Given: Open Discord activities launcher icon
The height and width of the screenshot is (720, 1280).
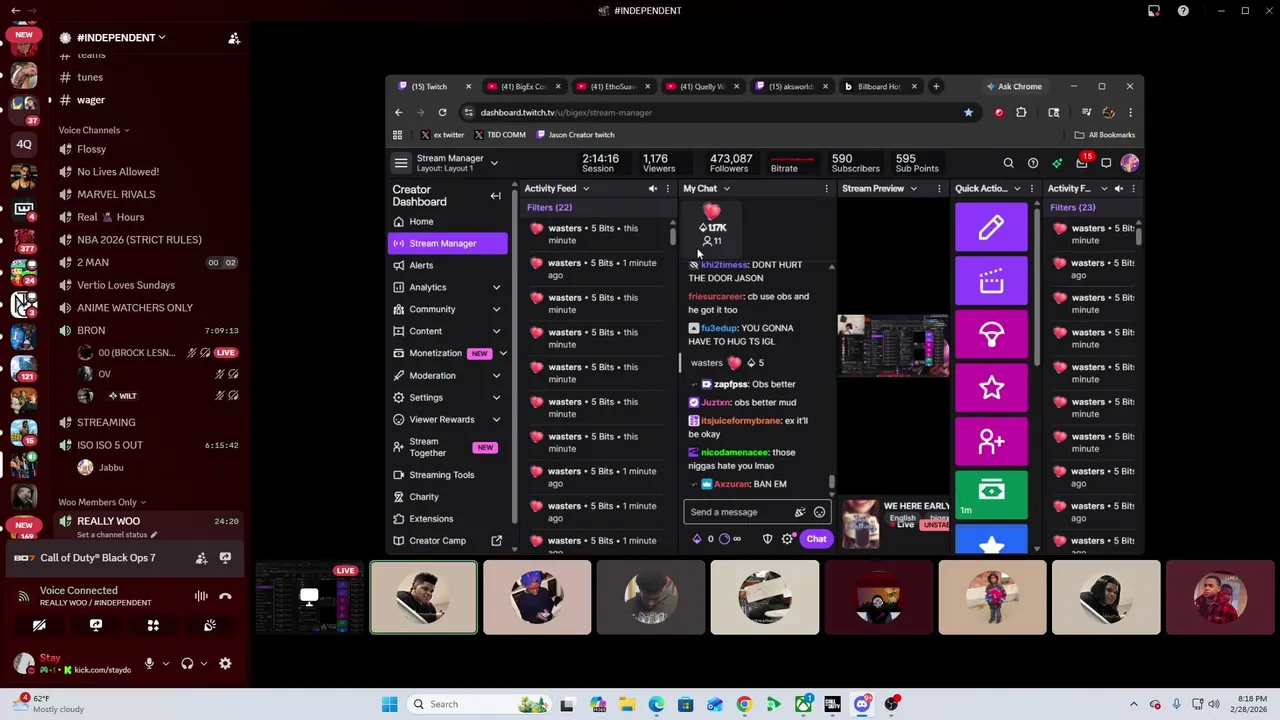Looking at the screenshot, I should [153, 625].
